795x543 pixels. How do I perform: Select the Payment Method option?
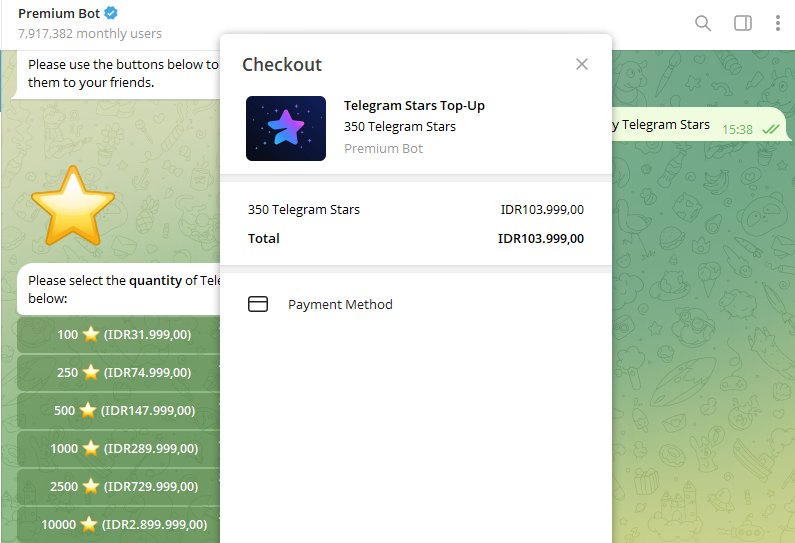(x=416, y=304)
